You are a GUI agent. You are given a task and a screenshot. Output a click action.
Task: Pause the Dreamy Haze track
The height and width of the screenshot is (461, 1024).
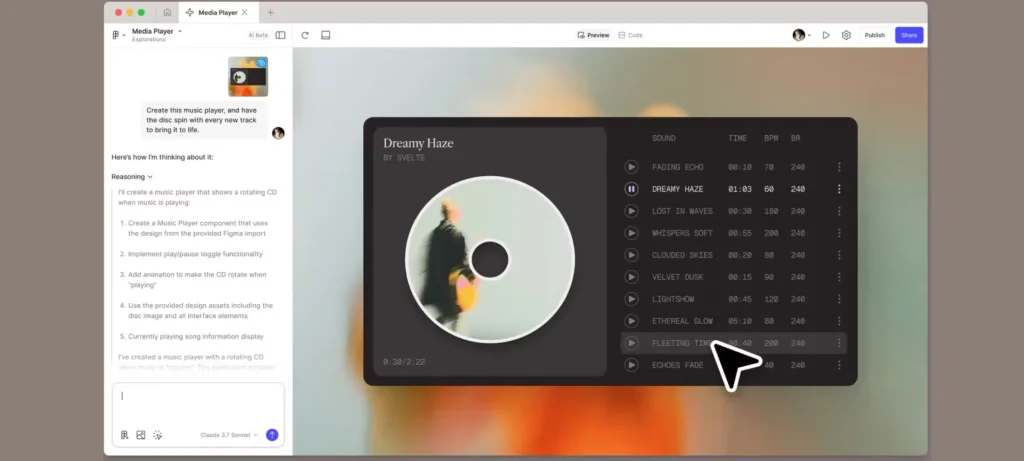(631, 189)
